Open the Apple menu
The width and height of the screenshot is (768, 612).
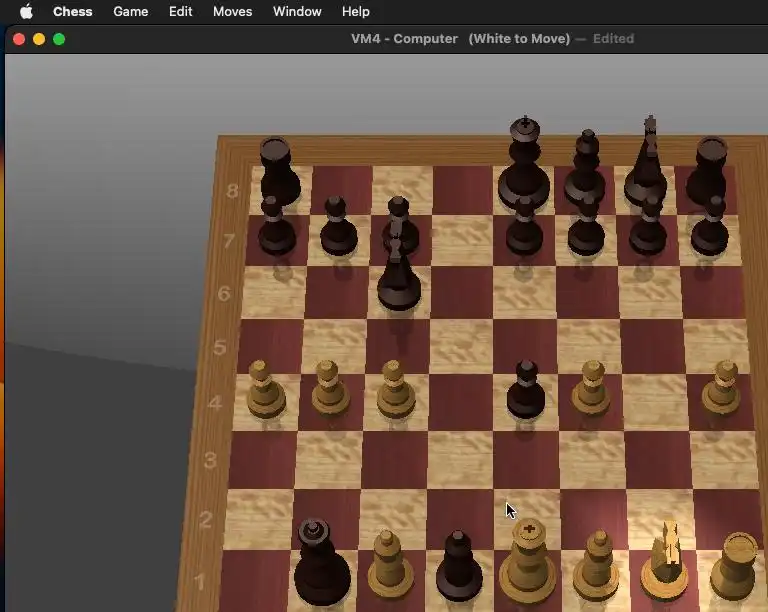26,11
